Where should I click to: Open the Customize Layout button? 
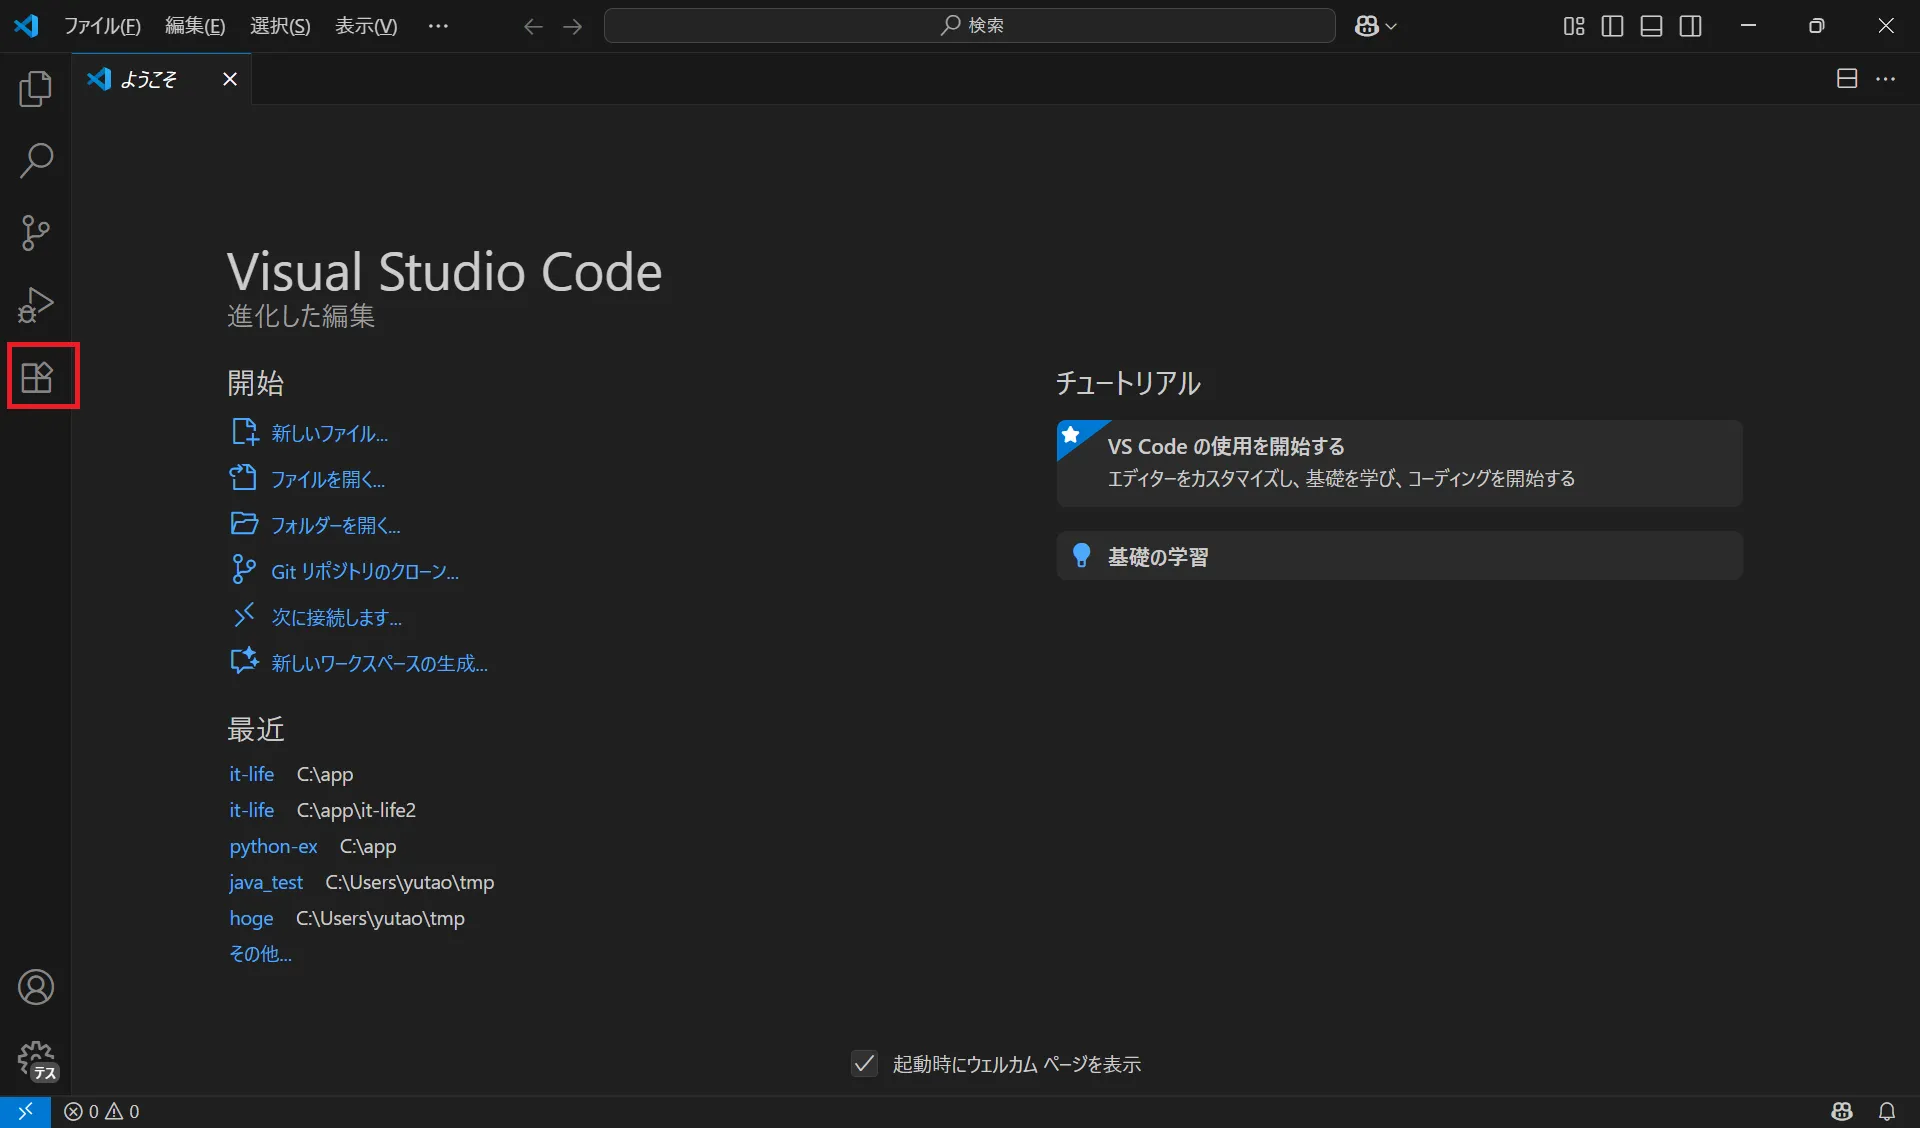(x=1574, y=26)
